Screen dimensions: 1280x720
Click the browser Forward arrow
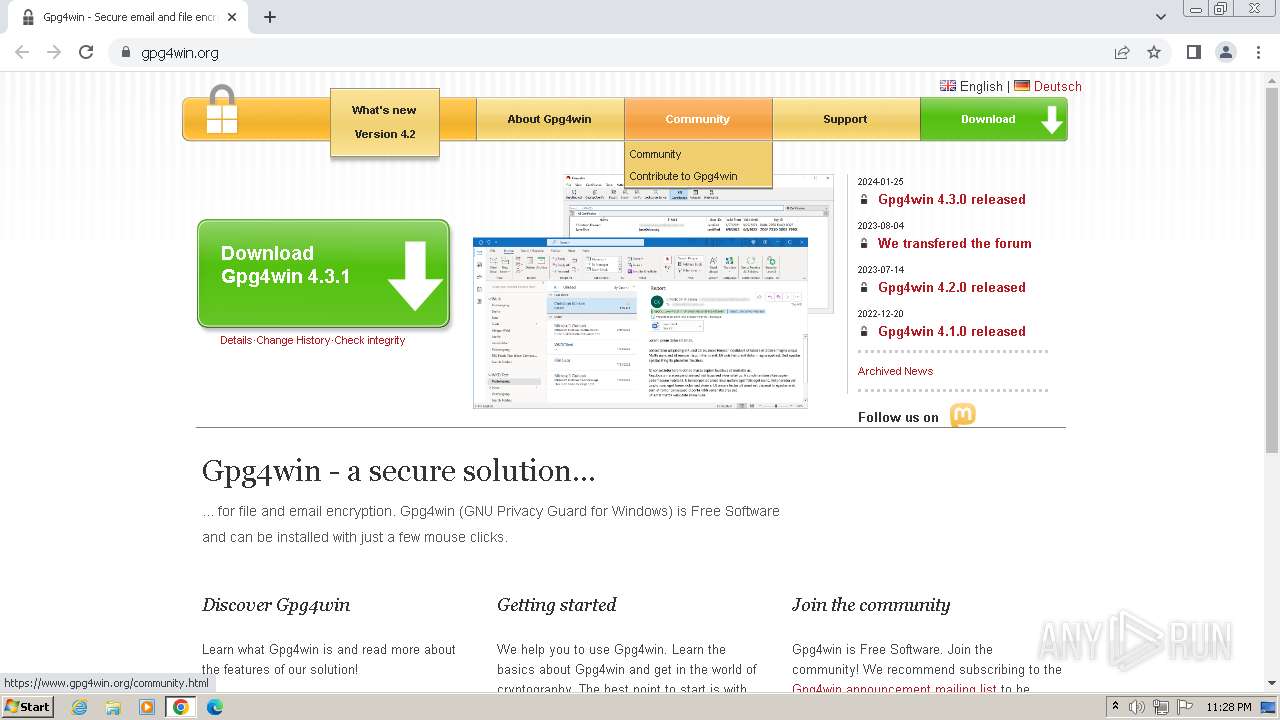pyautogui.click(x=54, y=53)
